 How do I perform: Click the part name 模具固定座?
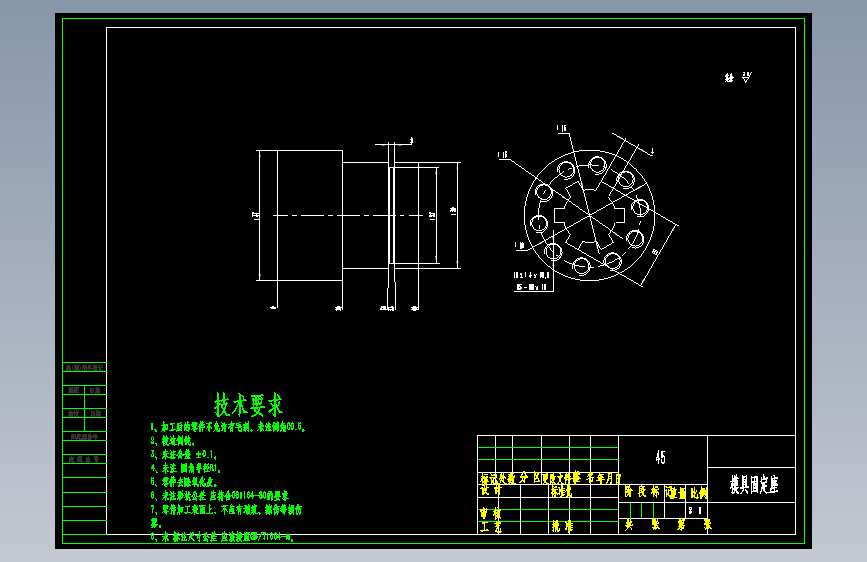754,485
